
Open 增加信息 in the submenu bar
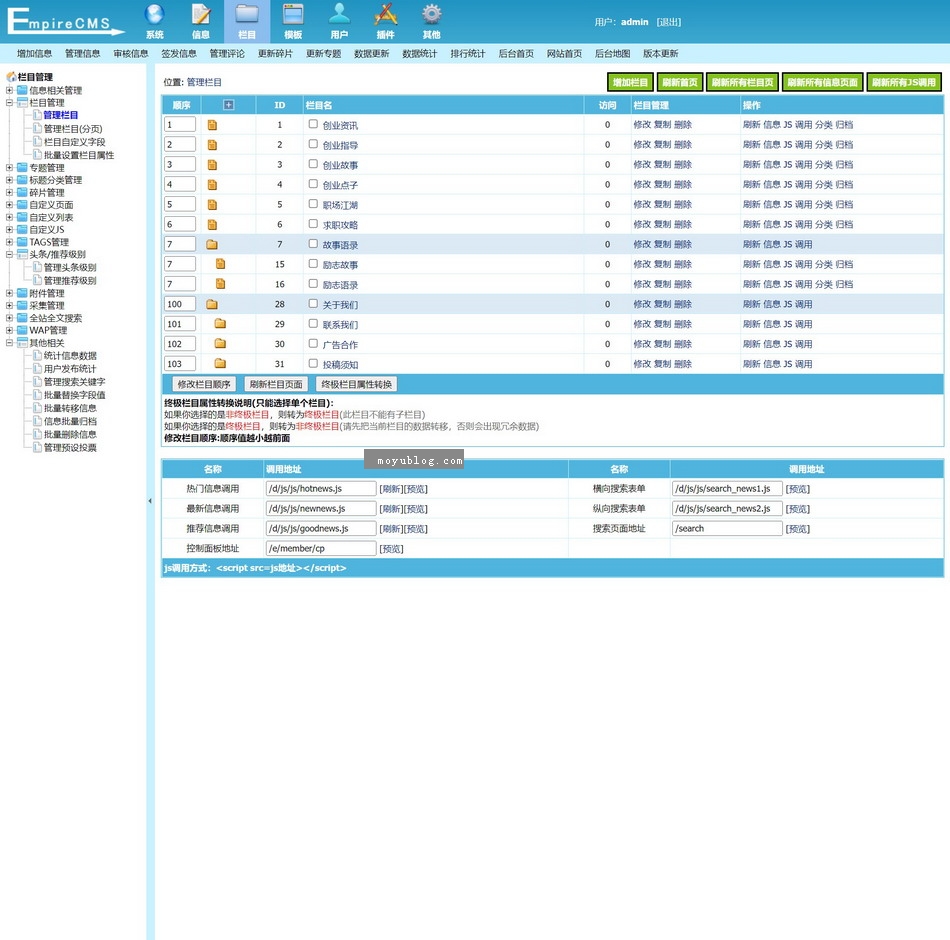tap(35, 53)
